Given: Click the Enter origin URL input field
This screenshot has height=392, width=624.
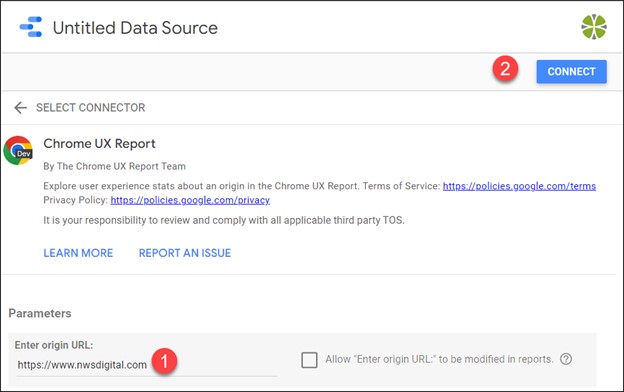Looking at the screenshot, I should pyautogui.click(x=147, y=365).
